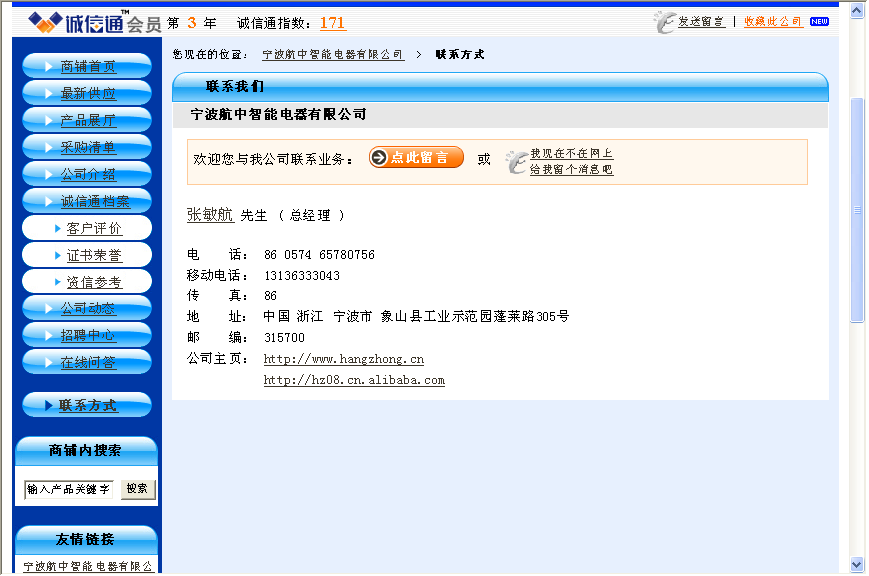This screenshot has height=576, width=869.
Task: Open 客户评价 submenu item
Action: pyautogui.click(x=93, y=229)
